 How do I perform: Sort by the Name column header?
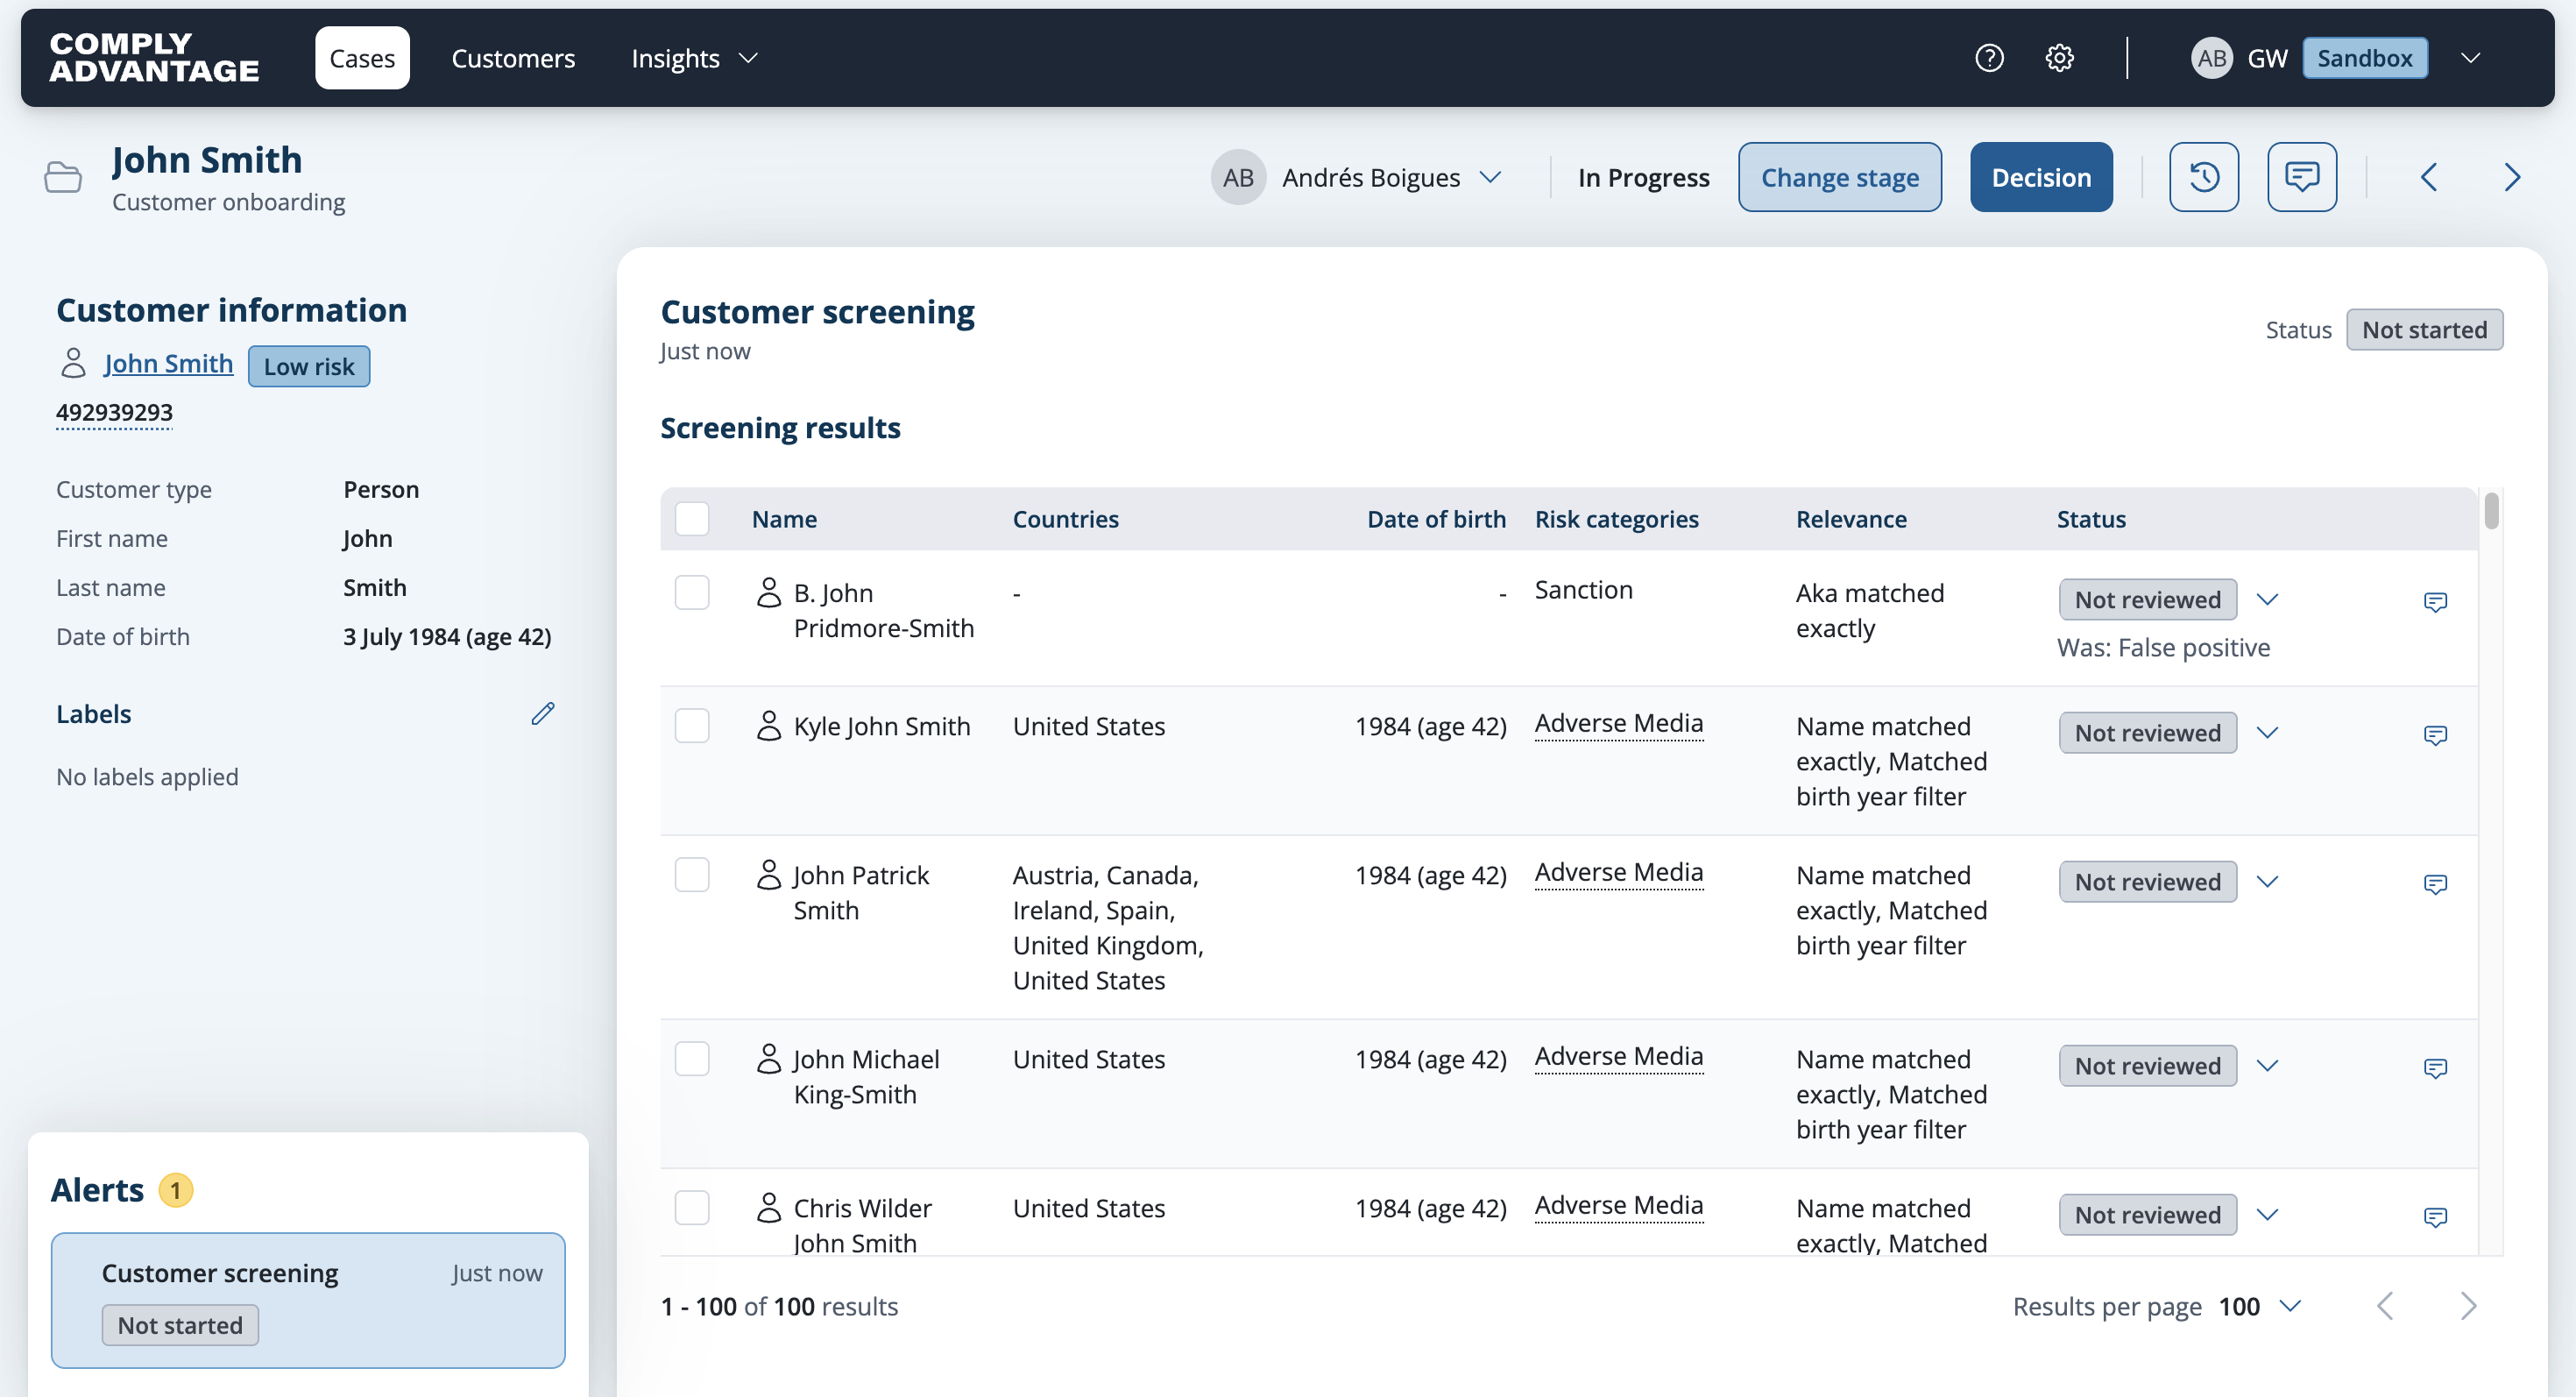[x=784, y=519]
